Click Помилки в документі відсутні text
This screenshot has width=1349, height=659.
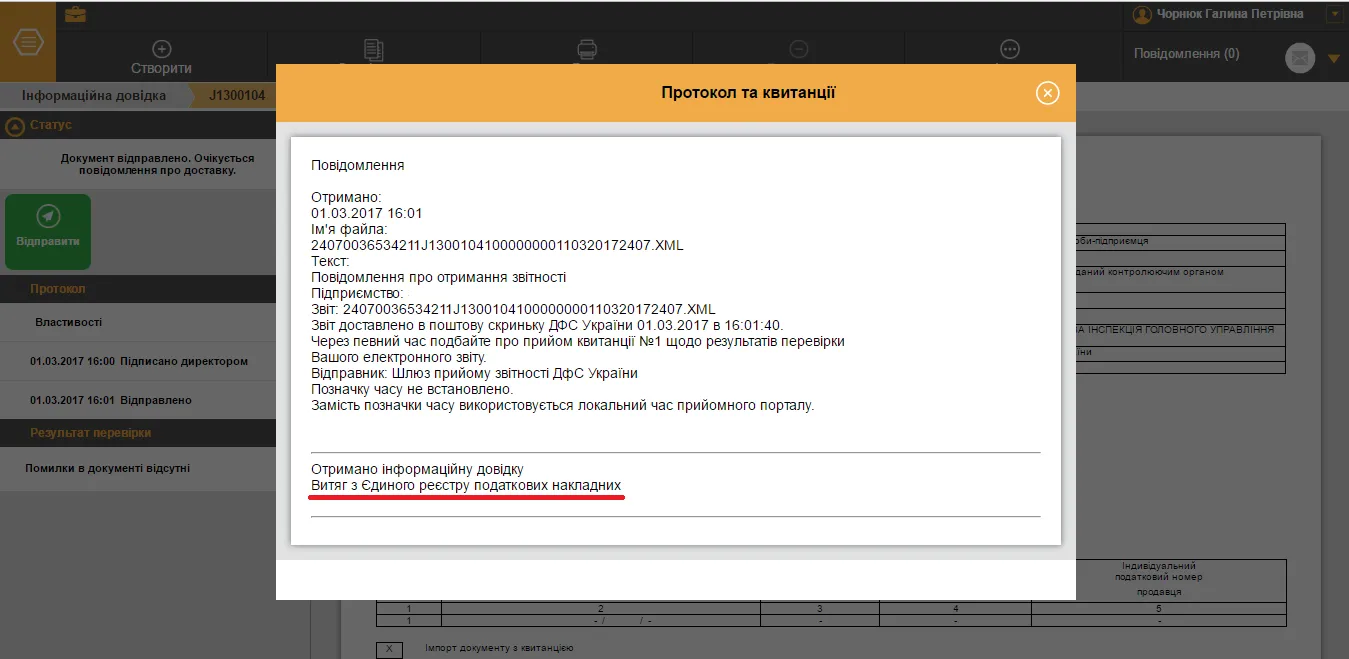[108, 468]
